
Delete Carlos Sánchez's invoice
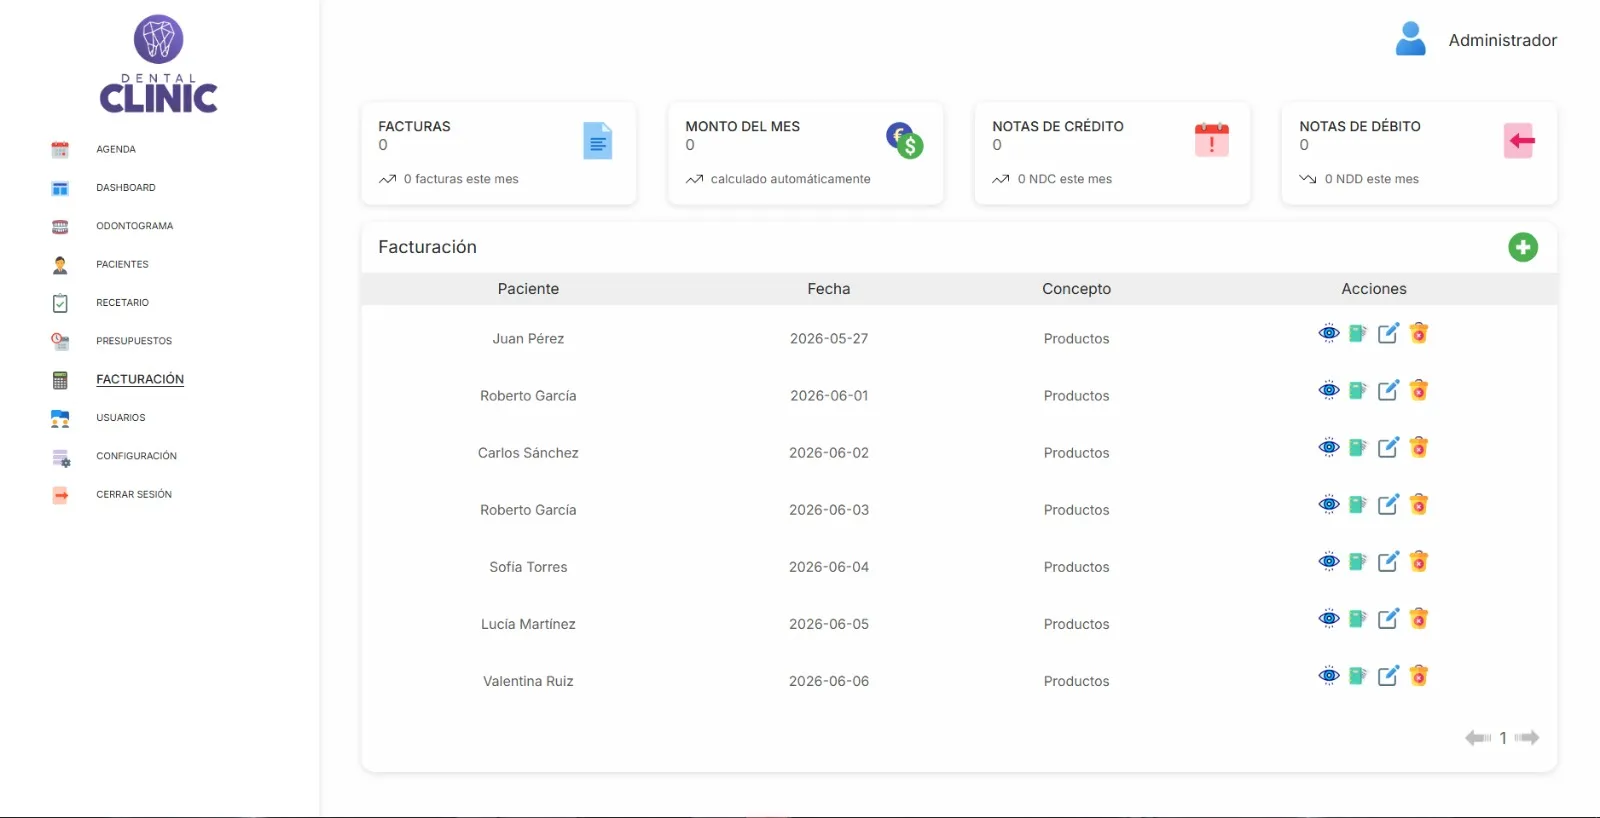[1418, 447]
